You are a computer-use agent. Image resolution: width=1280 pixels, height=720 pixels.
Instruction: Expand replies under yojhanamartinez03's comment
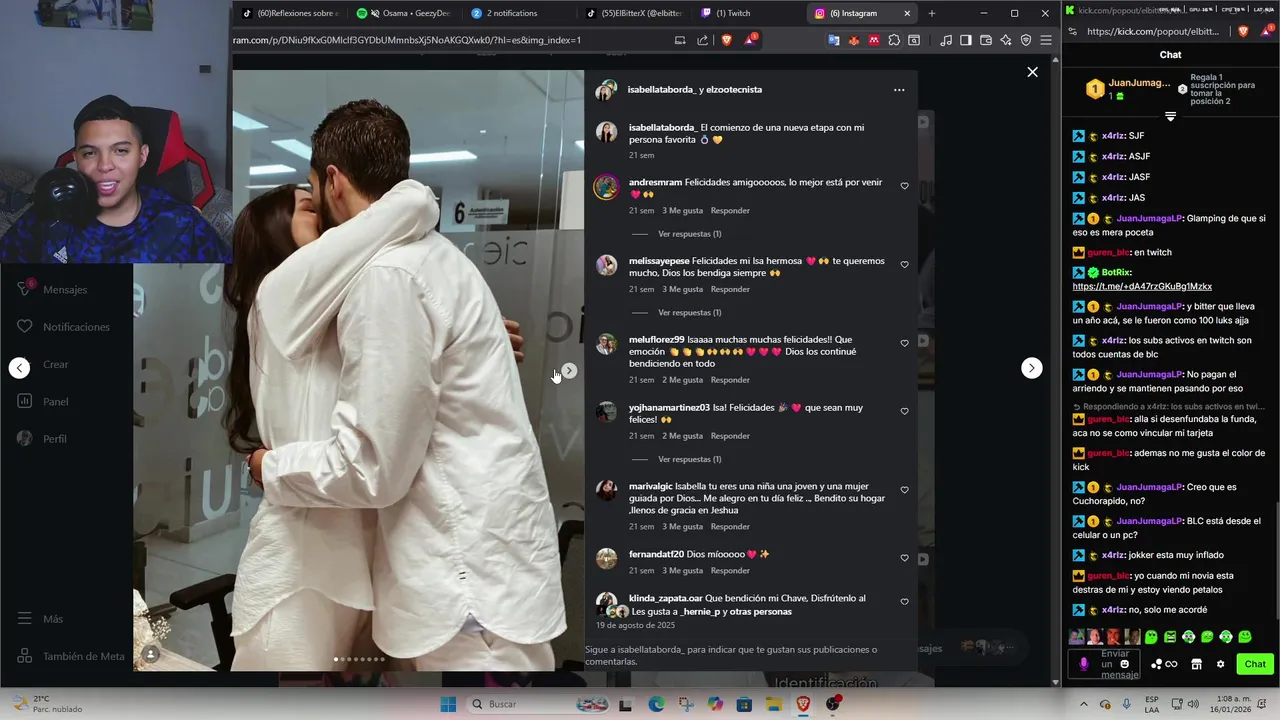(x=689, y=459)
